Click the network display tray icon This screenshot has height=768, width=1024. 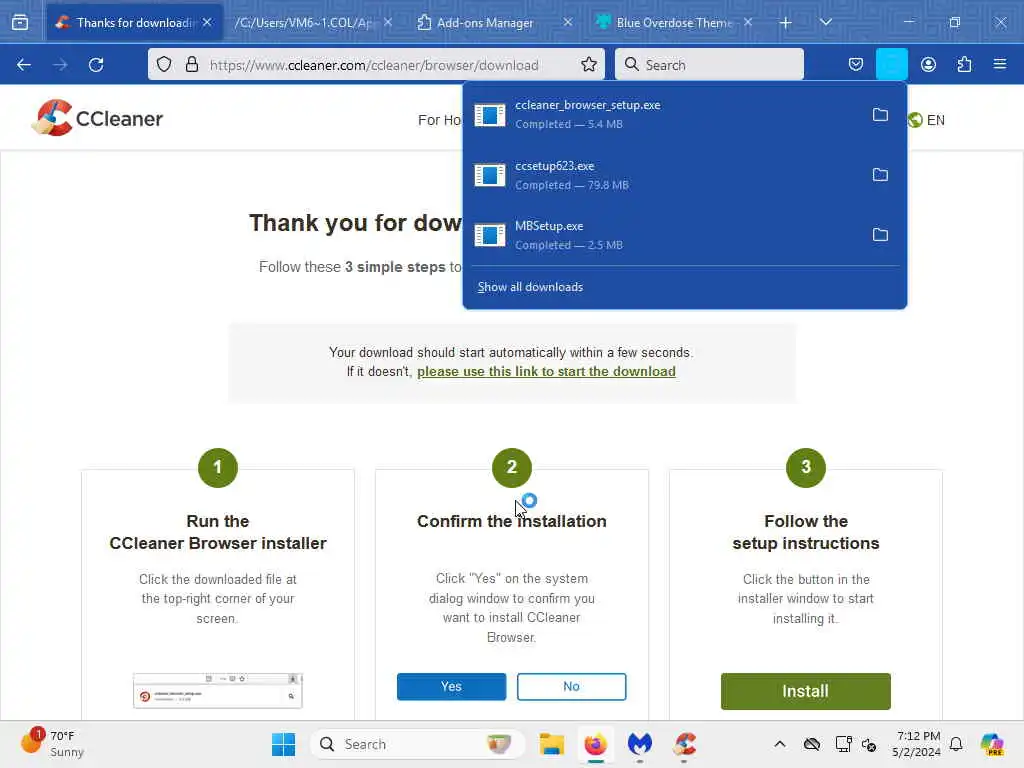[843, 744]
